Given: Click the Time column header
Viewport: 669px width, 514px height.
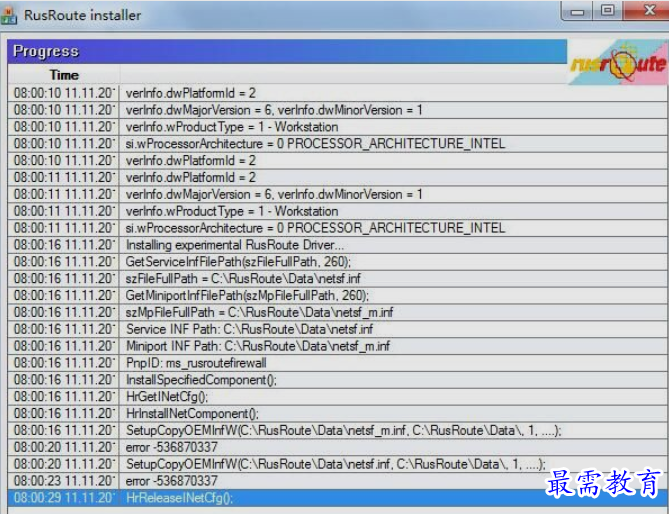Looking at the screenshot, I should 64,75.
